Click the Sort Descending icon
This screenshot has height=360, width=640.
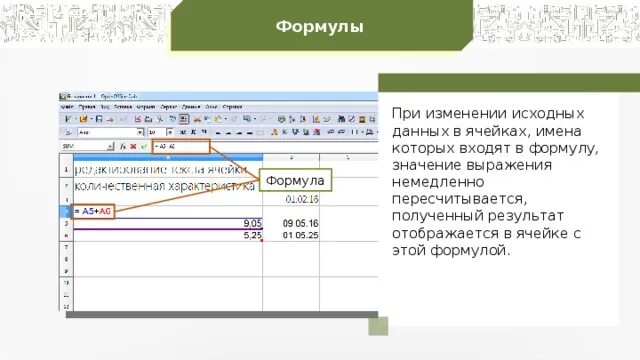[303, 119]
